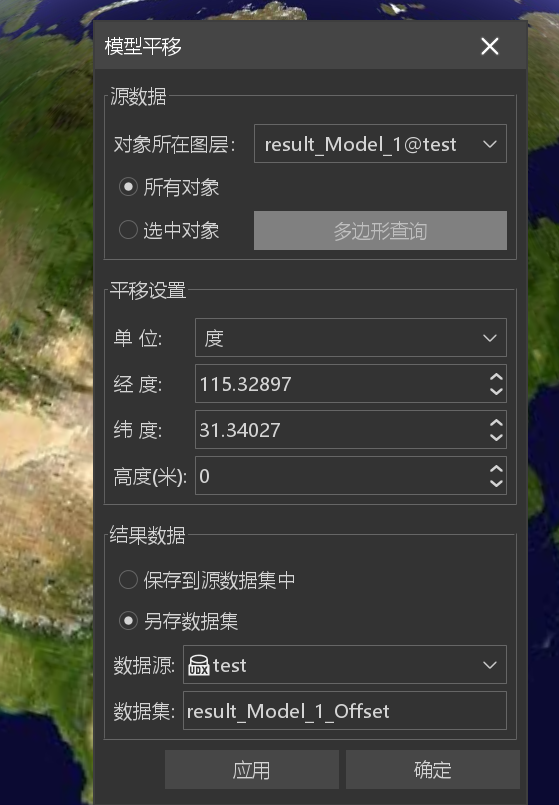Click the 应用 button
559x805 pixels.
tap(252, 770)
